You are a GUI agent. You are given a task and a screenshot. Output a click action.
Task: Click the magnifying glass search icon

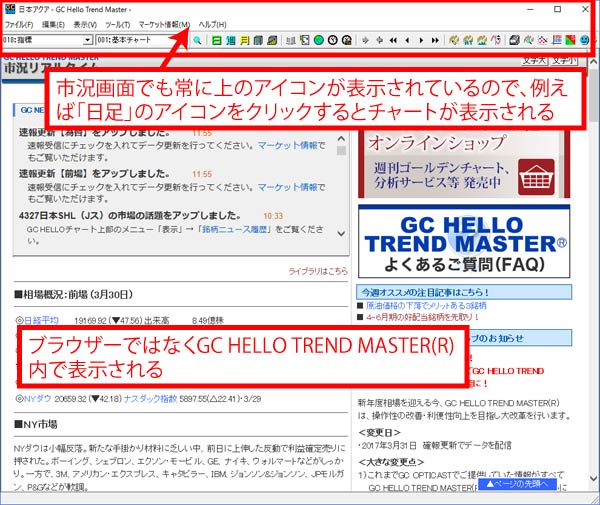197,40
